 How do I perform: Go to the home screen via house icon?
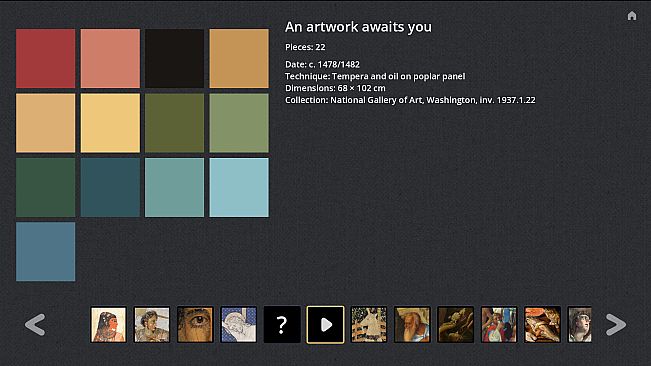[631, 16]
